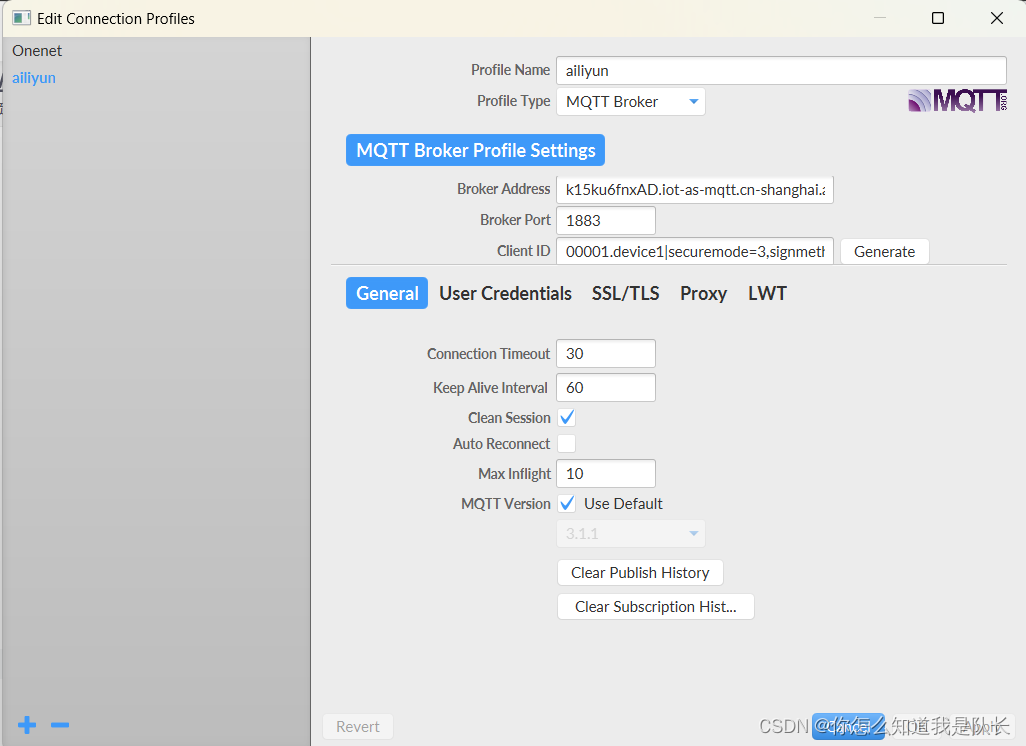This screenshot has width=1026, height=746.
Task: Uncheck the Clean Session checkbox
Action: pos(566,417)
